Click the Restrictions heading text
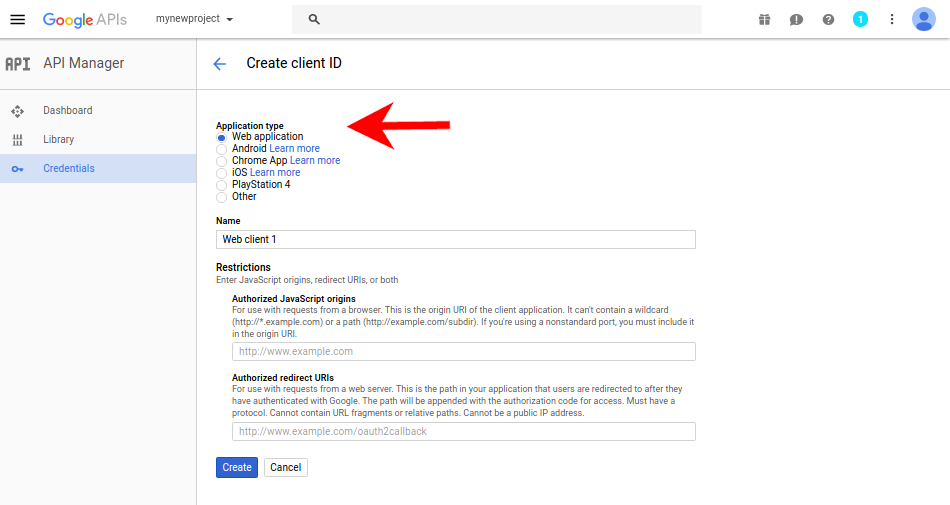950x505 pixels. pos(243,267)
